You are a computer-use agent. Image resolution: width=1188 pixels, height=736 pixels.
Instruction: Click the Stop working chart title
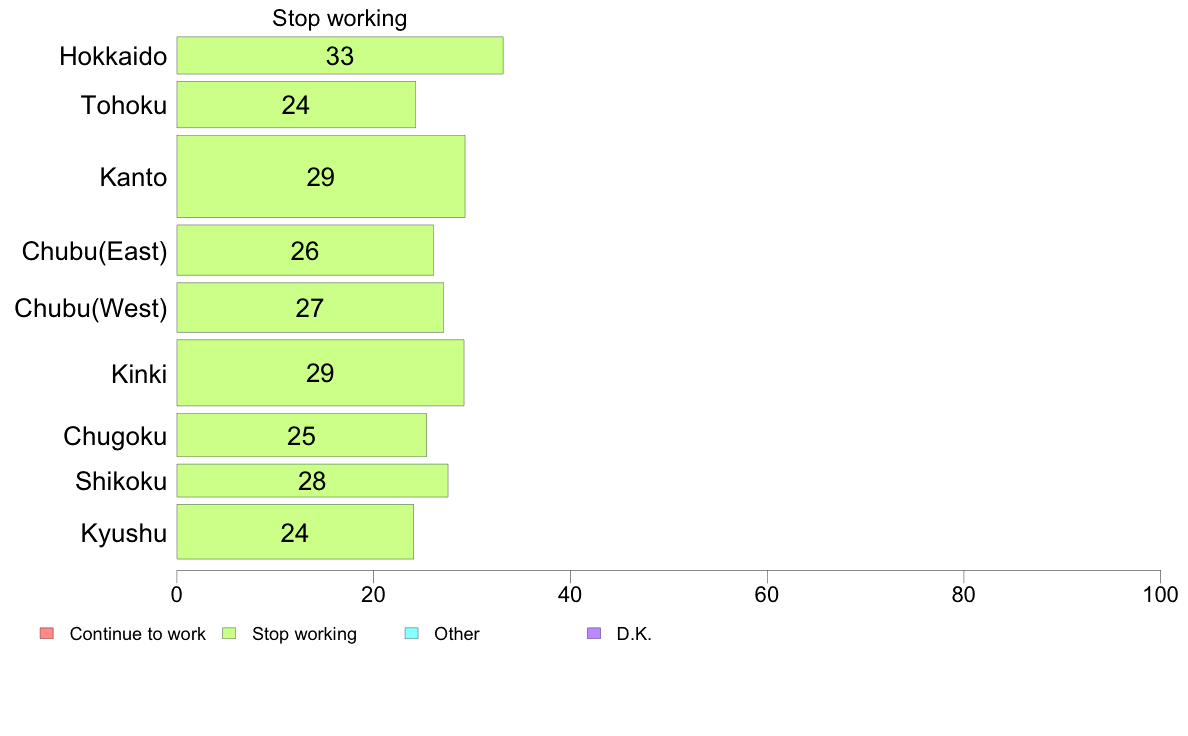pos(339,18)
